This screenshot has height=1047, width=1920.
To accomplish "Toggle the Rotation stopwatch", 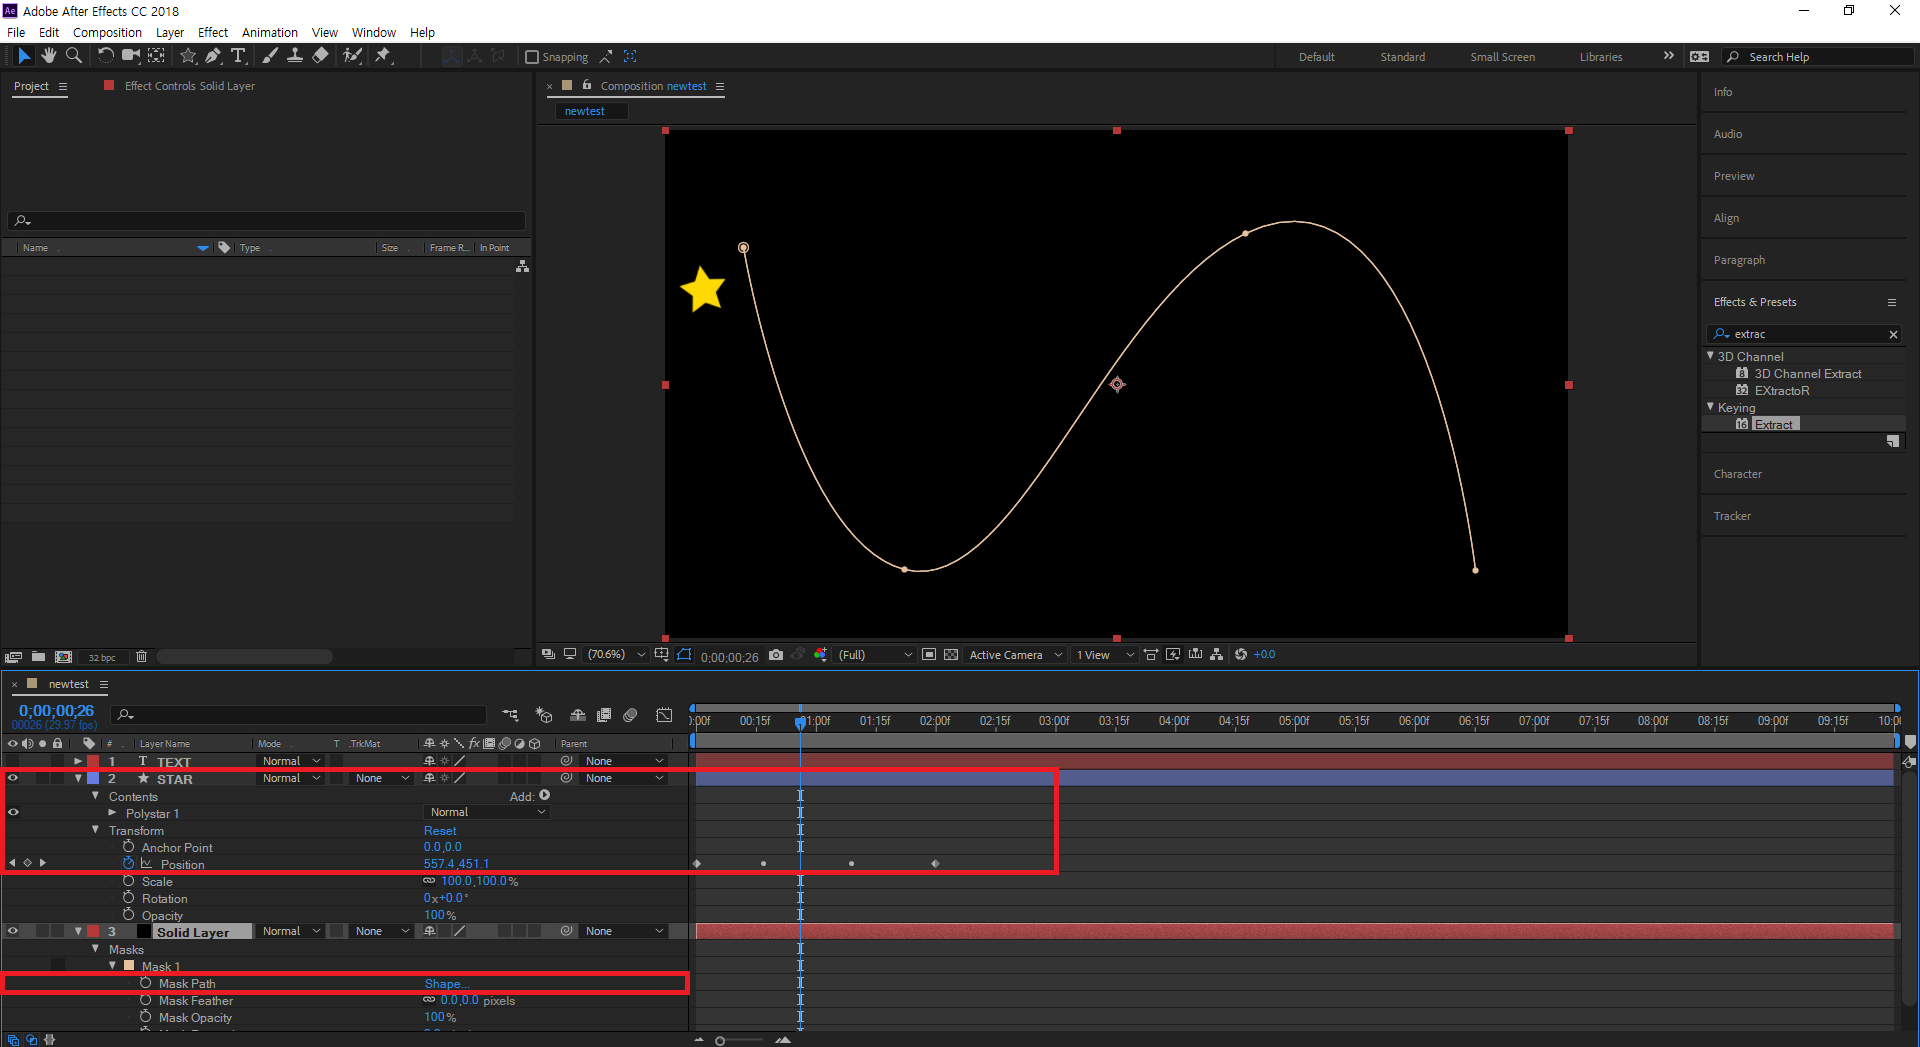I will pyautogui.click(x=128, y=898).
